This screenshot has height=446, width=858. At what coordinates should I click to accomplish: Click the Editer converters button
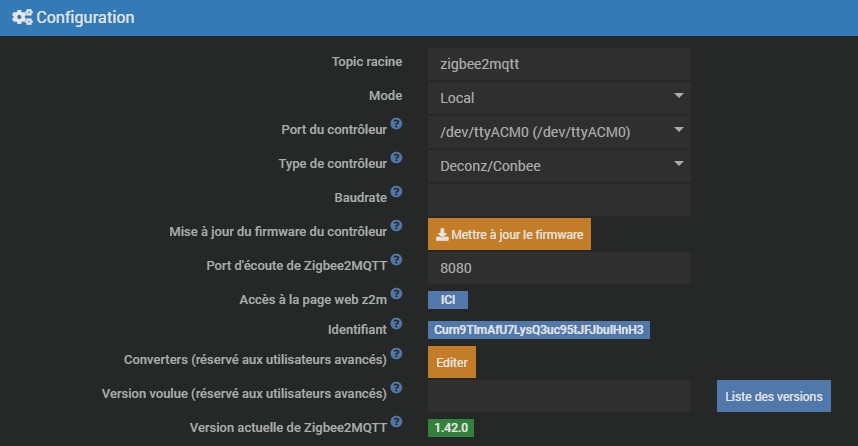(x=452, y=361)
